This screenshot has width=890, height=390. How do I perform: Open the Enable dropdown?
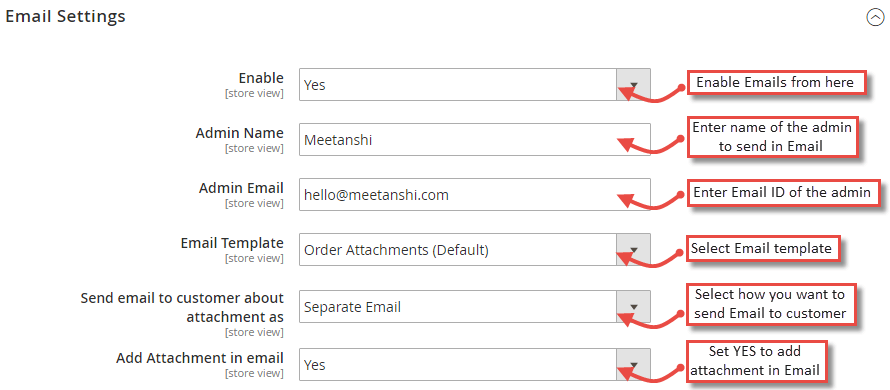tap(475, 85)
